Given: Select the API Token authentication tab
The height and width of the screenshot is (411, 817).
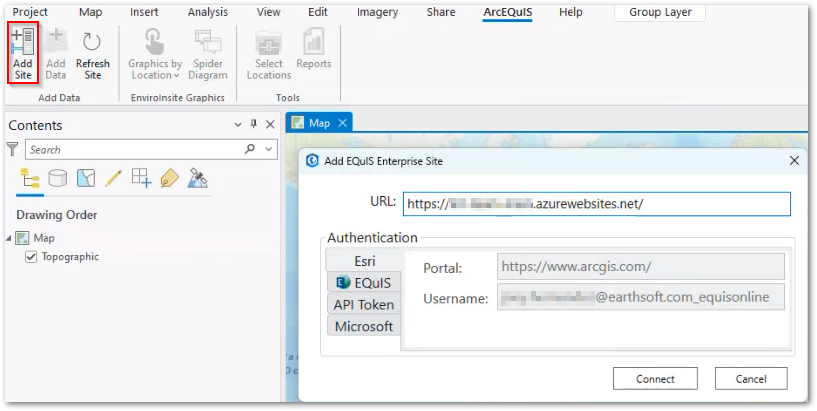Looking at the screenshot, I should point(364,305).
